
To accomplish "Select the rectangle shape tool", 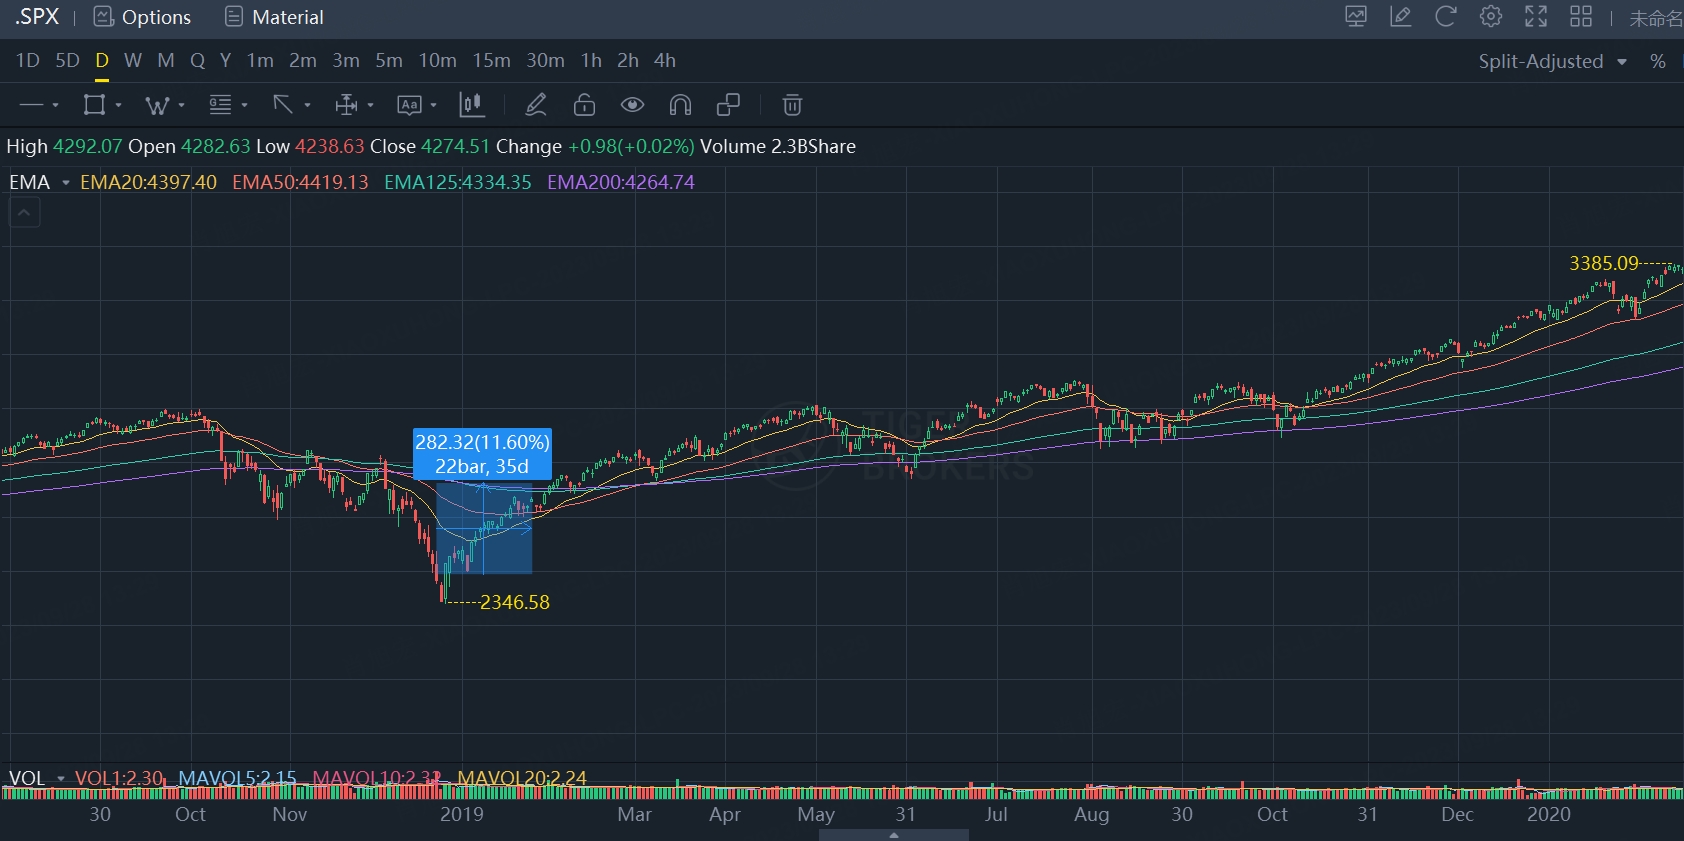I will [x=94, y=105].
